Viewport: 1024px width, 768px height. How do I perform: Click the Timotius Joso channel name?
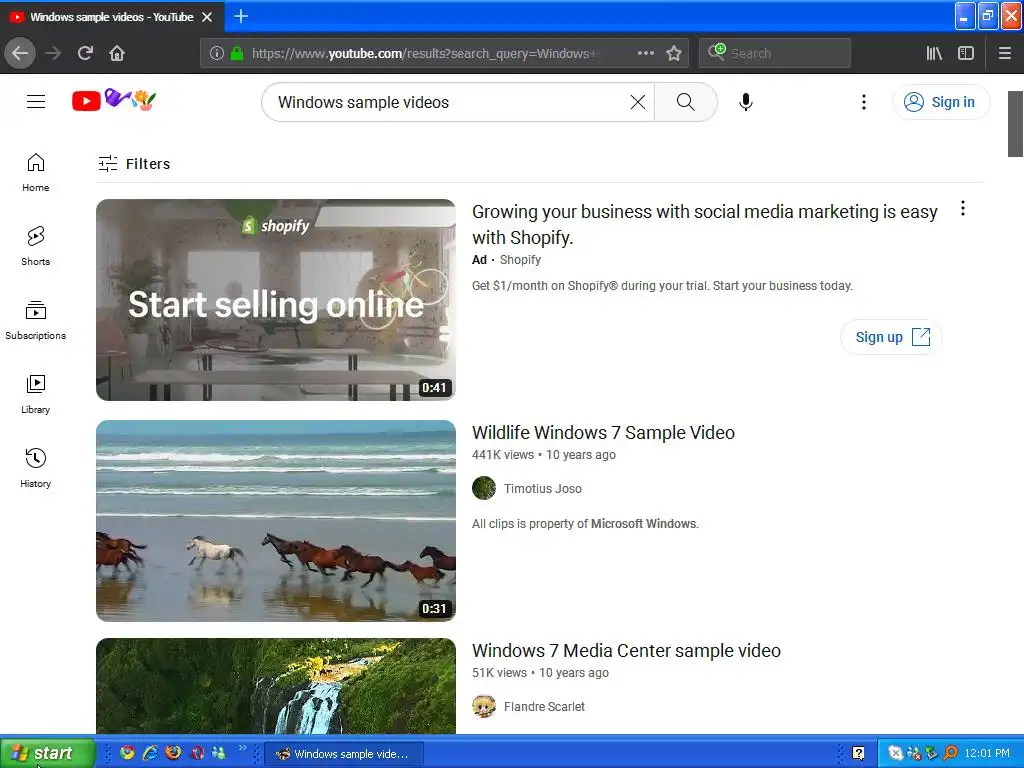coord(542,488)
